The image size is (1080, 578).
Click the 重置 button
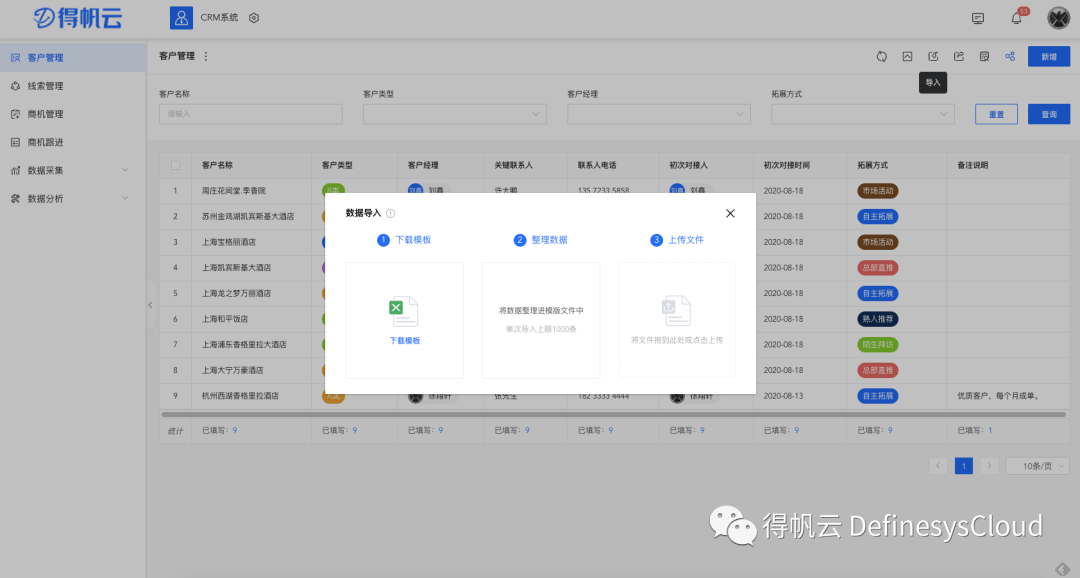[996, 114]
